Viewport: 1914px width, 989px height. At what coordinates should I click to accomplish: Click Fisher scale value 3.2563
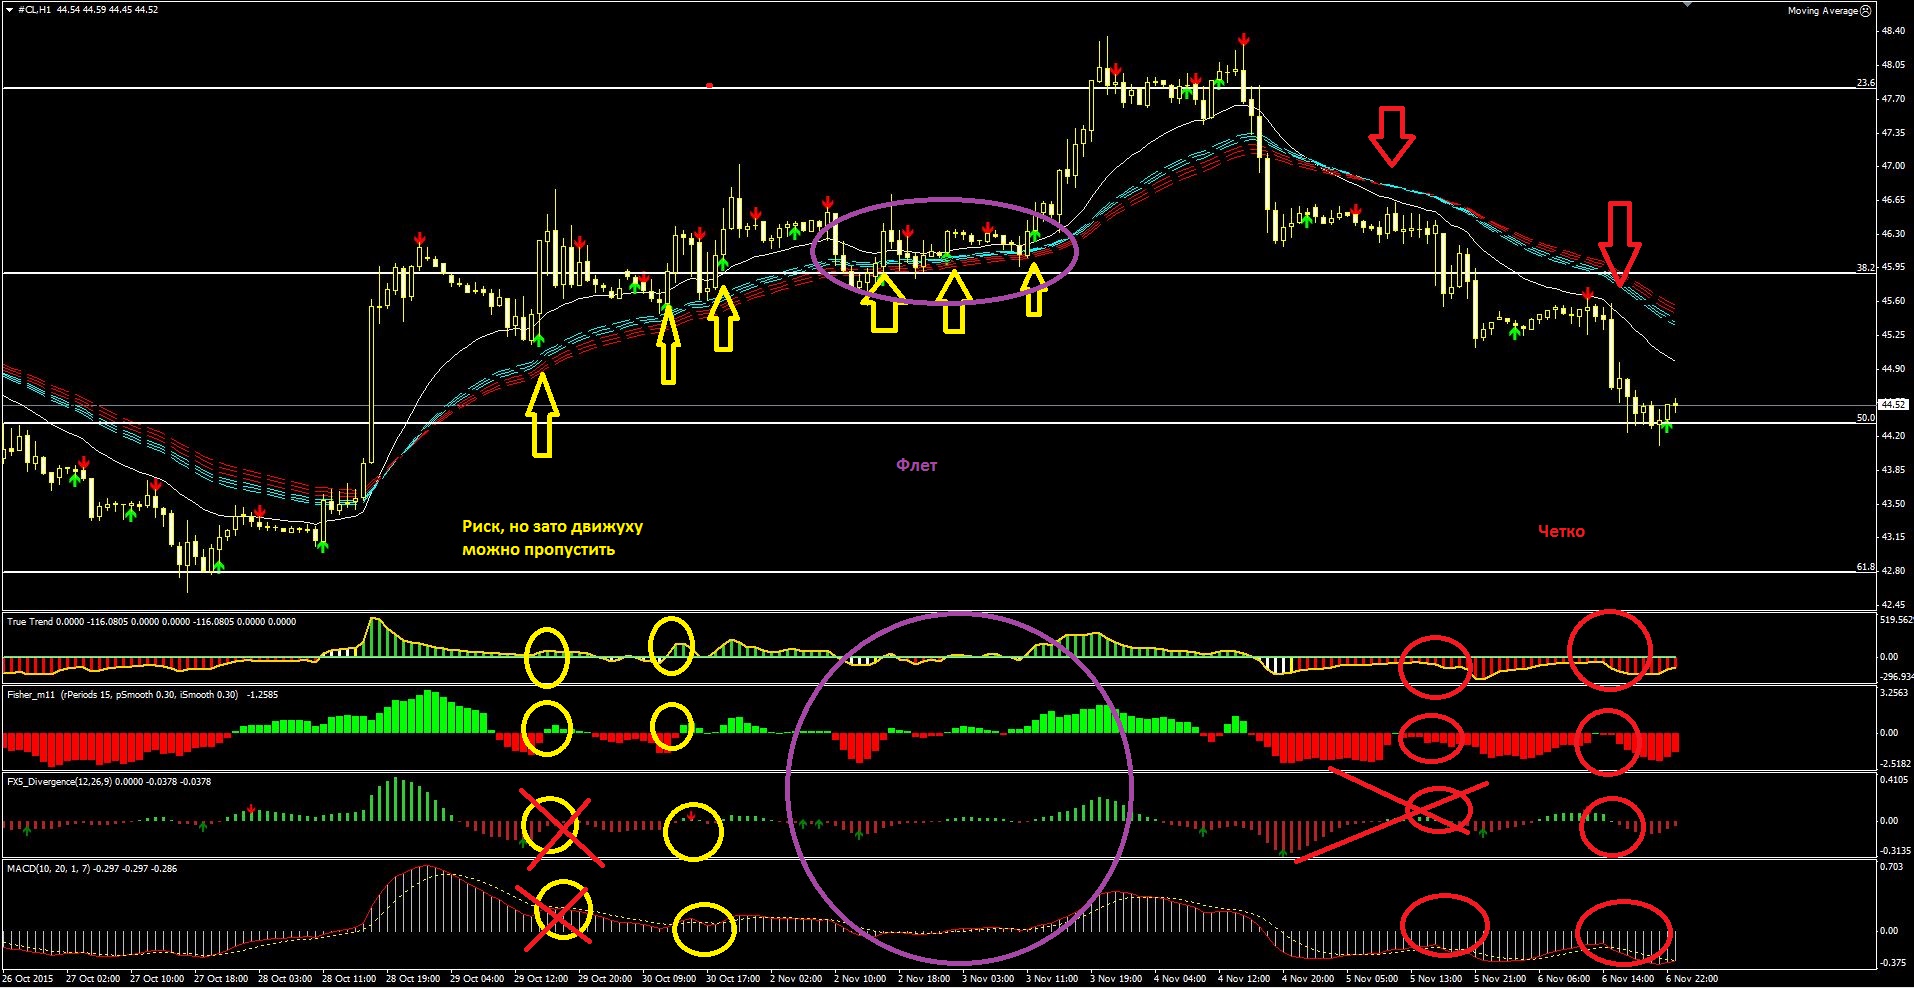pyautogui.click(x=1895, y=693)
